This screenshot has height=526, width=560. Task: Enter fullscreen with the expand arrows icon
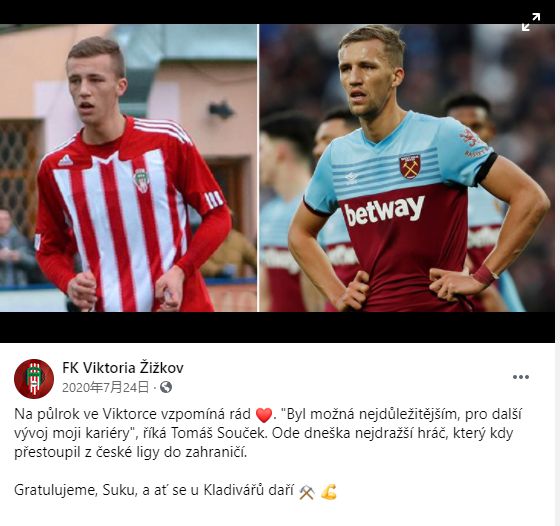click(x=531, y=22)
